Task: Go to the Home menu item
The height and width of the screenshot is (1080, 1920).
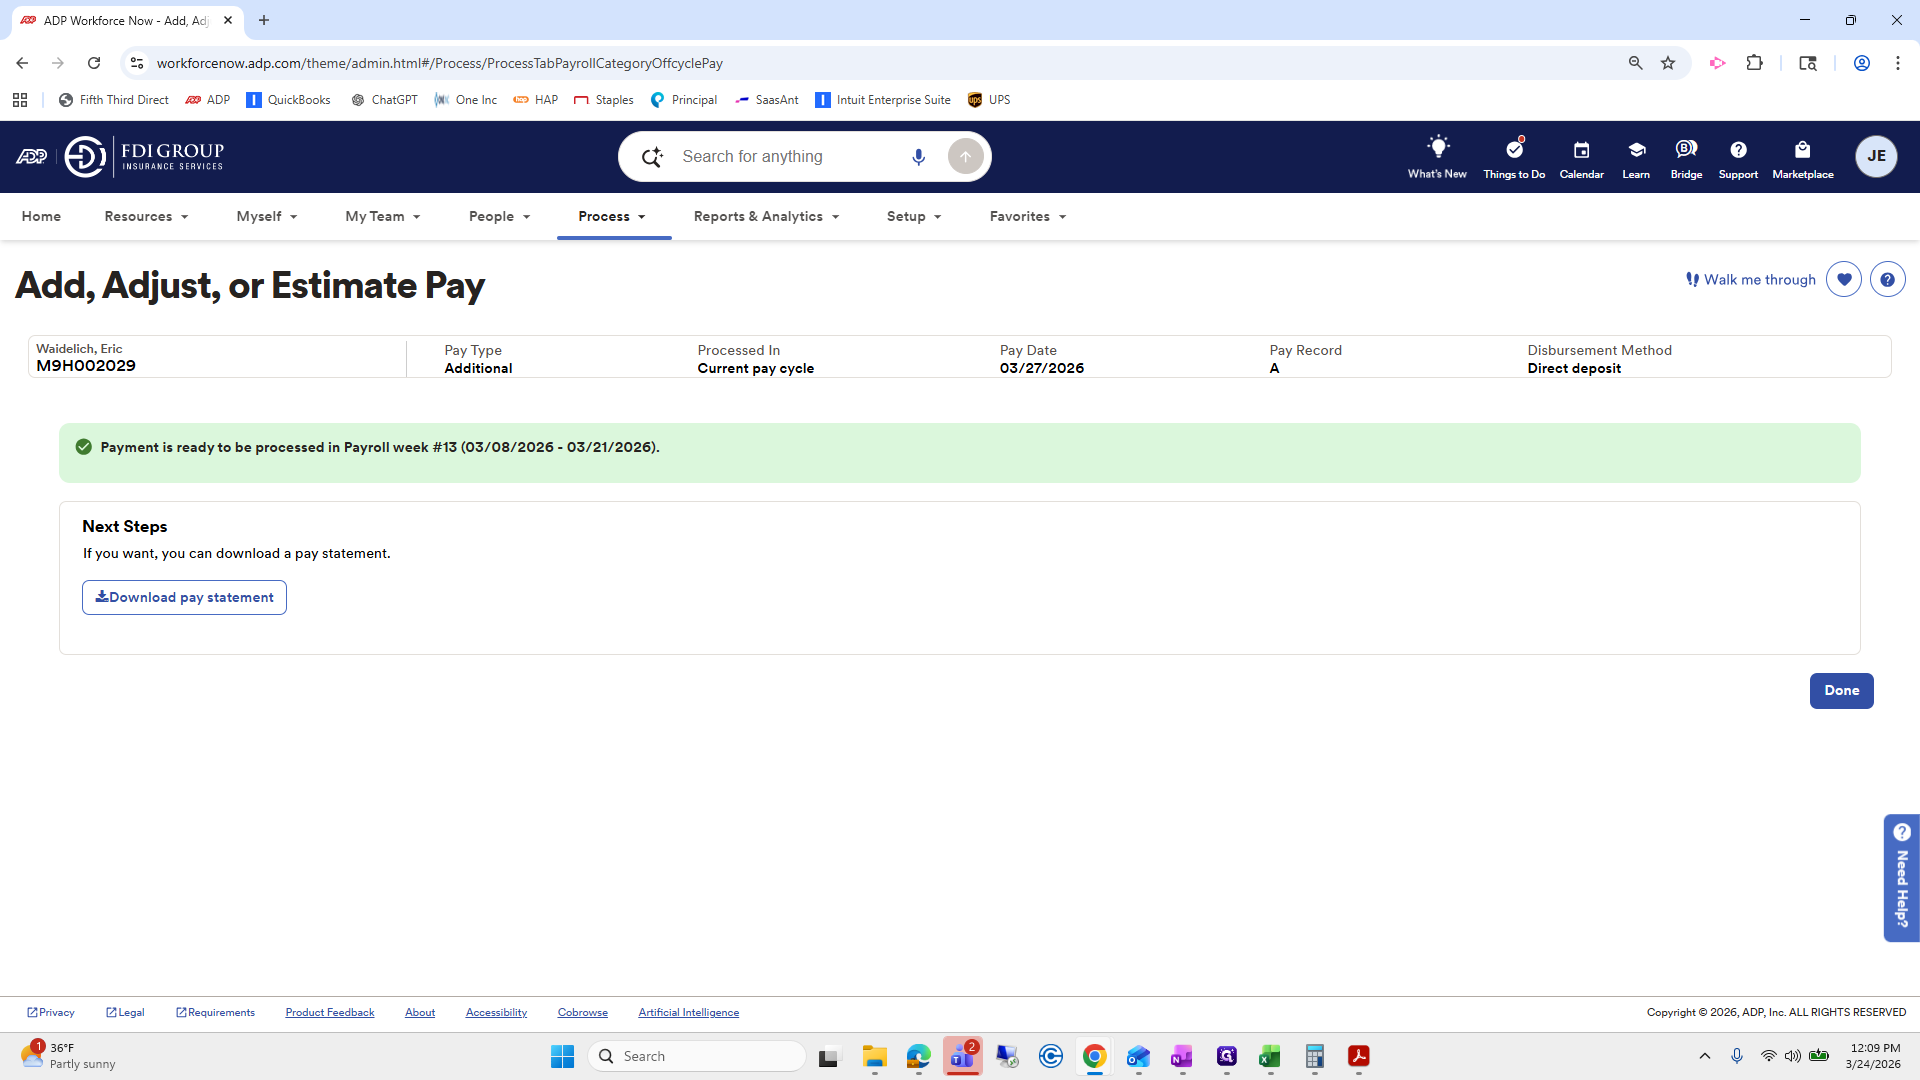Action: tap(41, 217)
